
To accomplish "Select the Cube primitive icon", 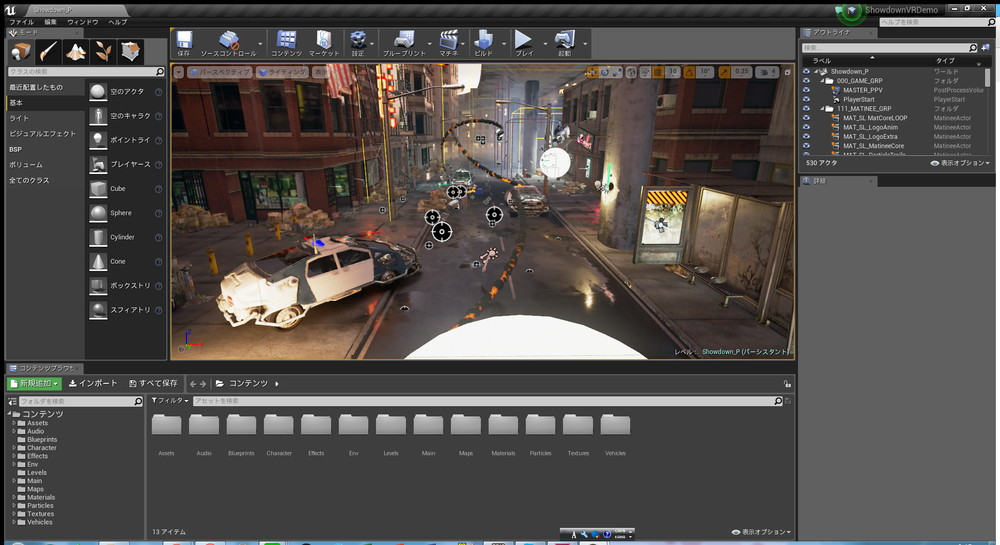I will (x=98, y=189).
